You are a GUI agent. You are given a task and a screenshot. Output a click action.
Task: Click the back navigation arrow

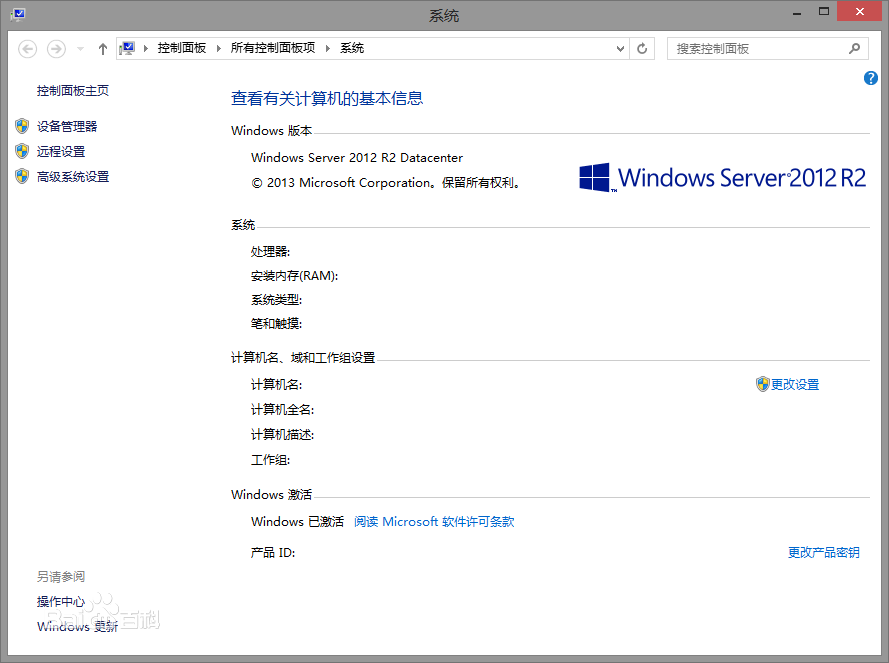coord(27,48)
